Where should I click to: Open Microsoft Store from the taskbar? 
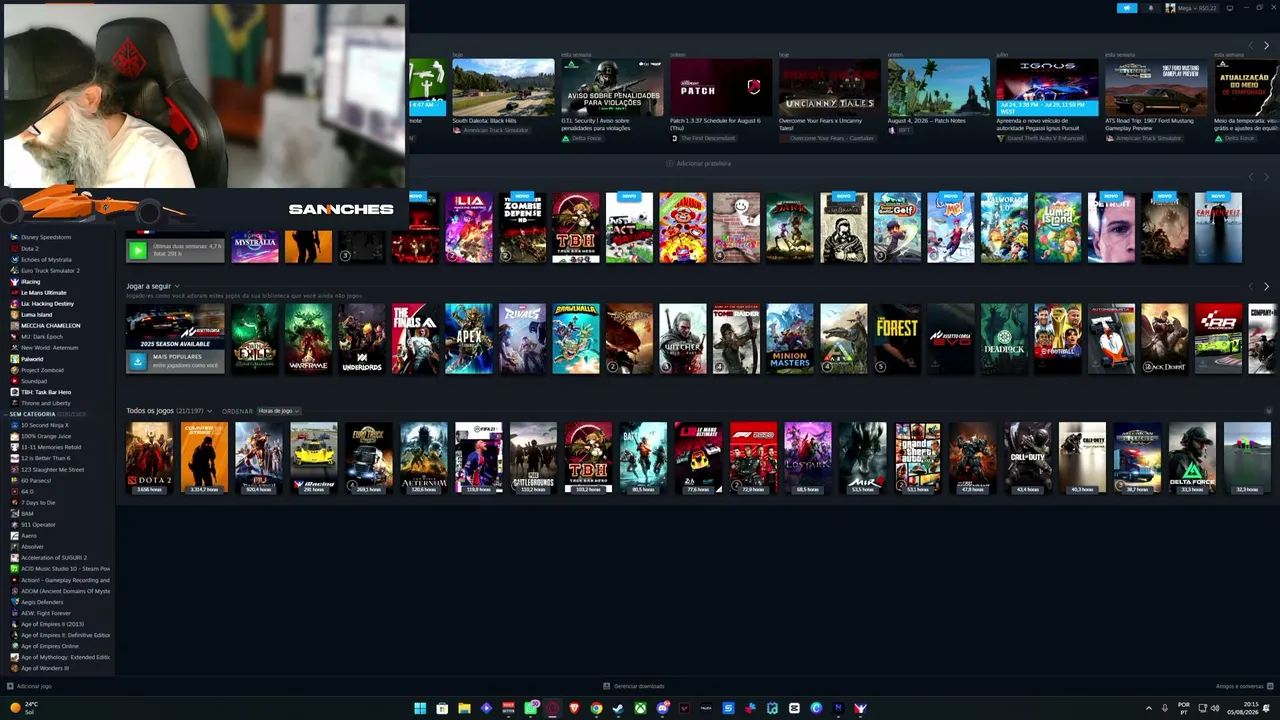(x=442, y=708)
